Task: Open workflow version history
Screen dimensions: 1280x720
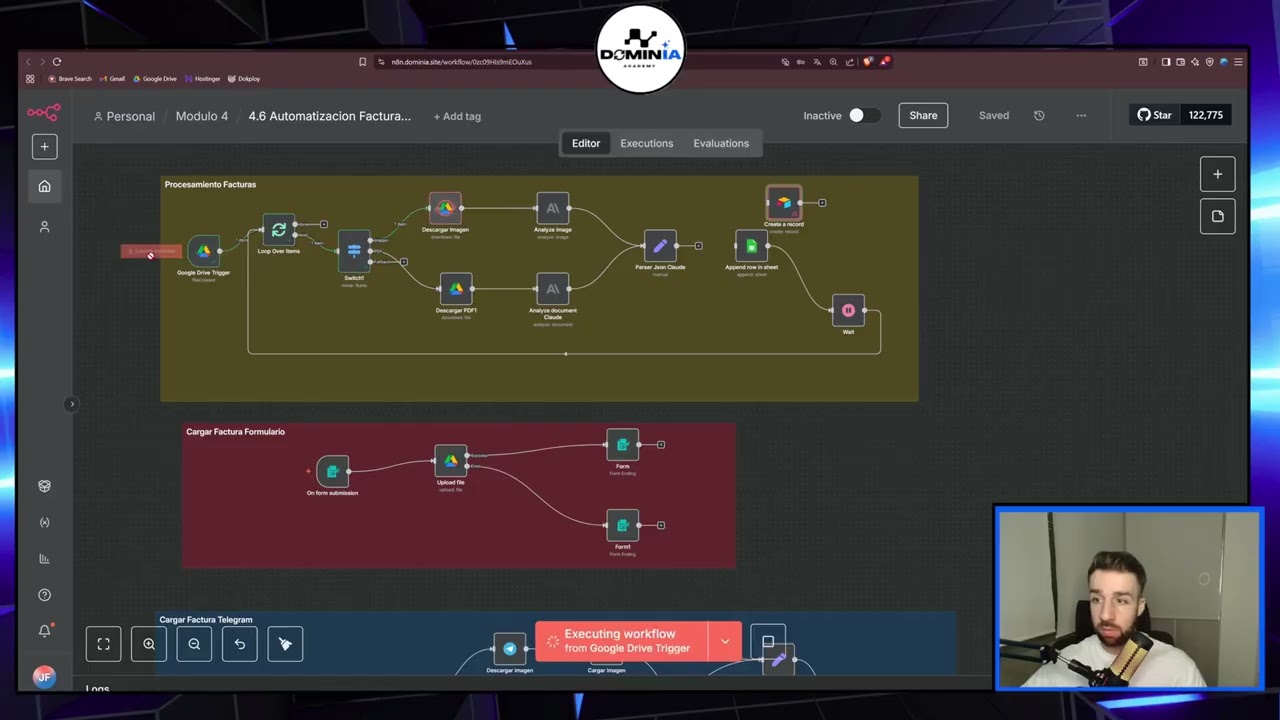Action: [1039, 115]
